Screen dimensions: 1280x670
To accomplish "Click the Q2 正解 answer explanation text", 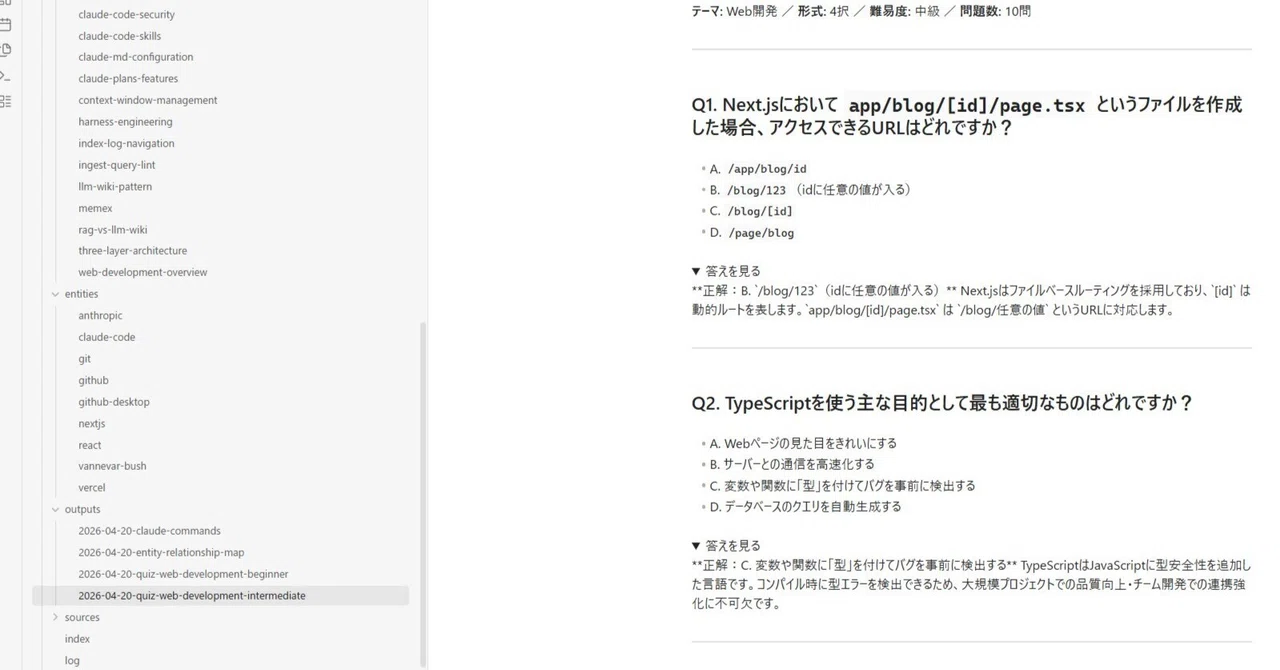I will (971, 585).
